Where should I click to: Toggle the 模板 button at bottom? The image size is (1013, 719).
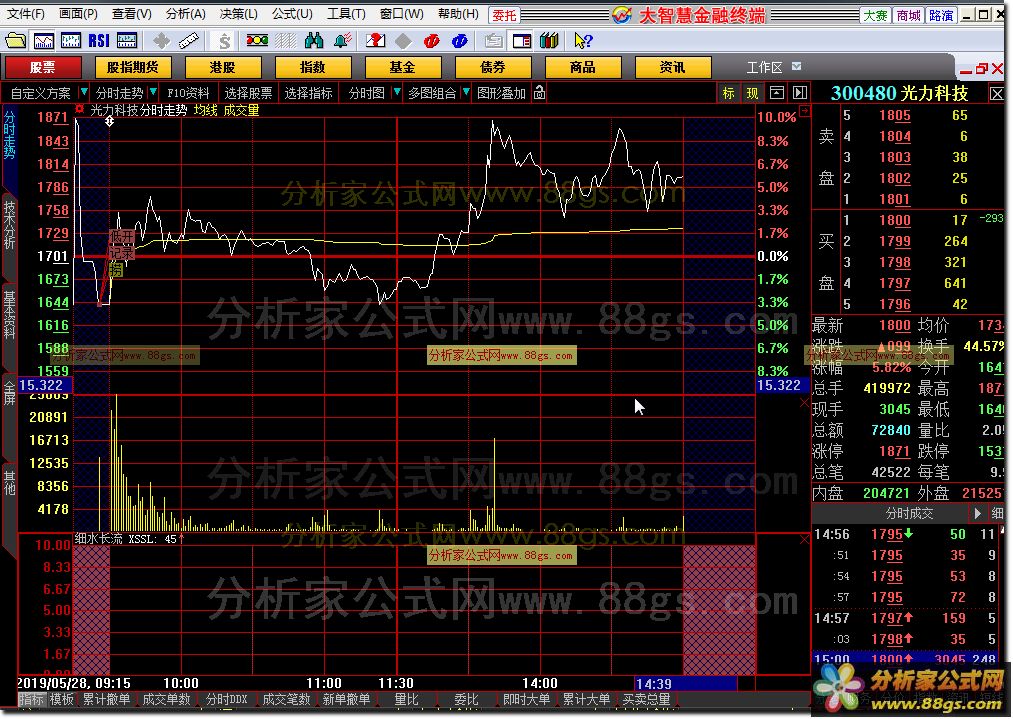[x=62, y=699]
